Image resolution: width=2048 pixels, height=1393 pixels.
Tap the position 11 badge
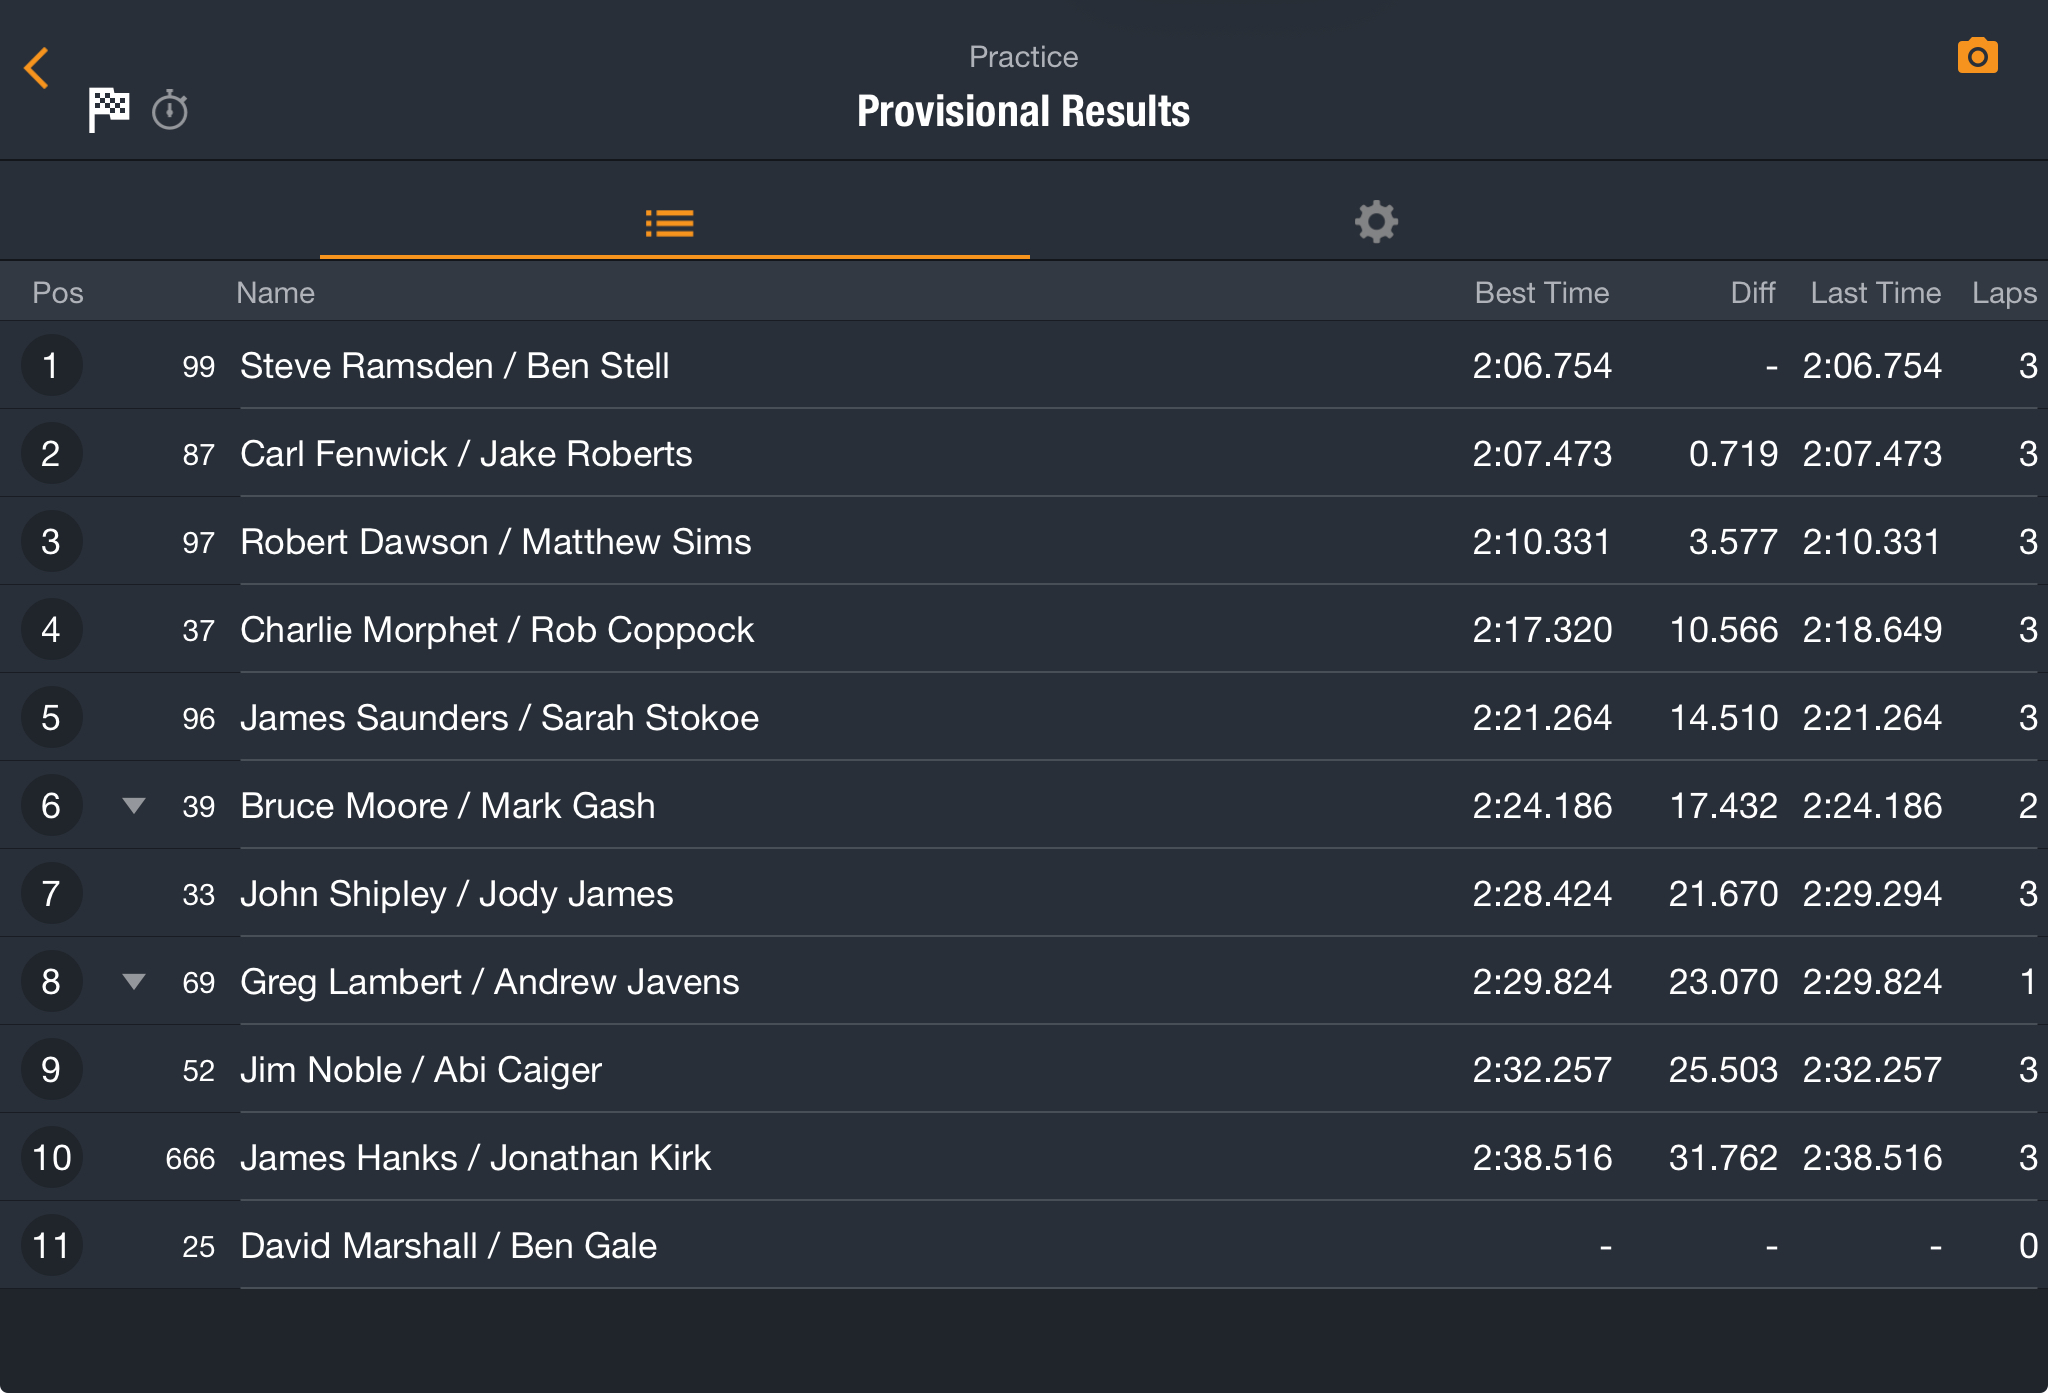(51, 1245)
